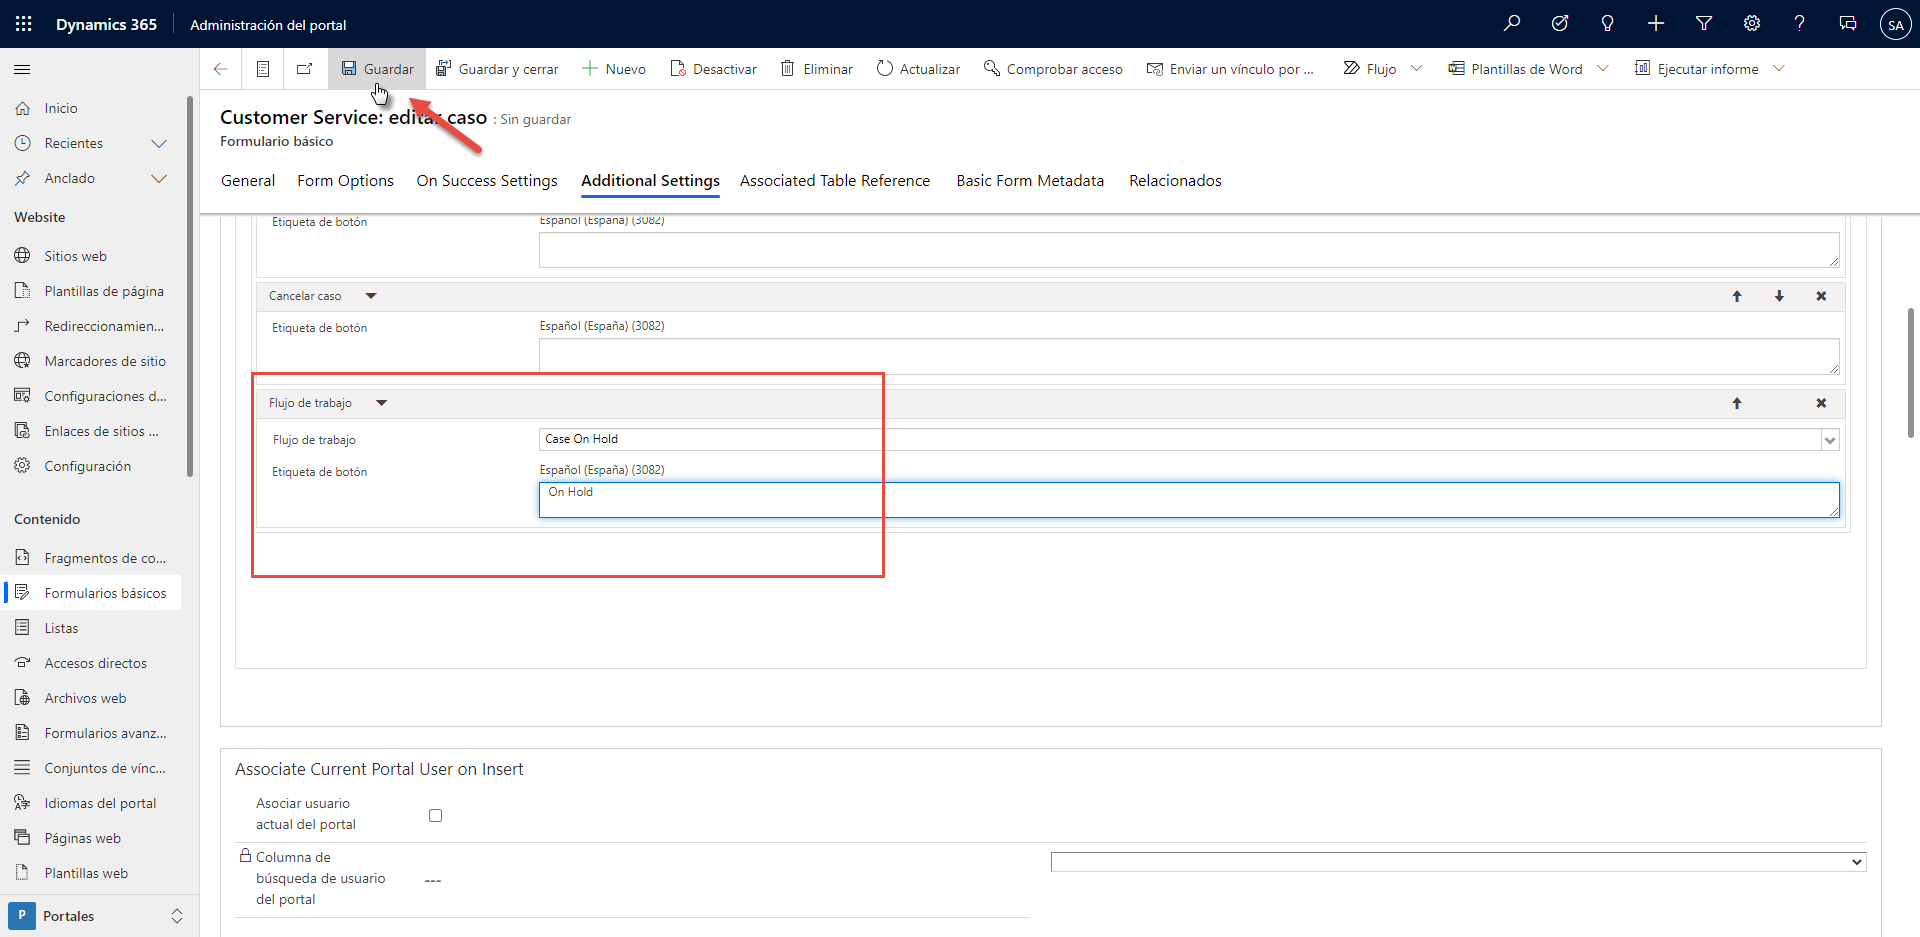Open Associated Table Reference tab
1920x937 pixels.
[x=835, y=181]
